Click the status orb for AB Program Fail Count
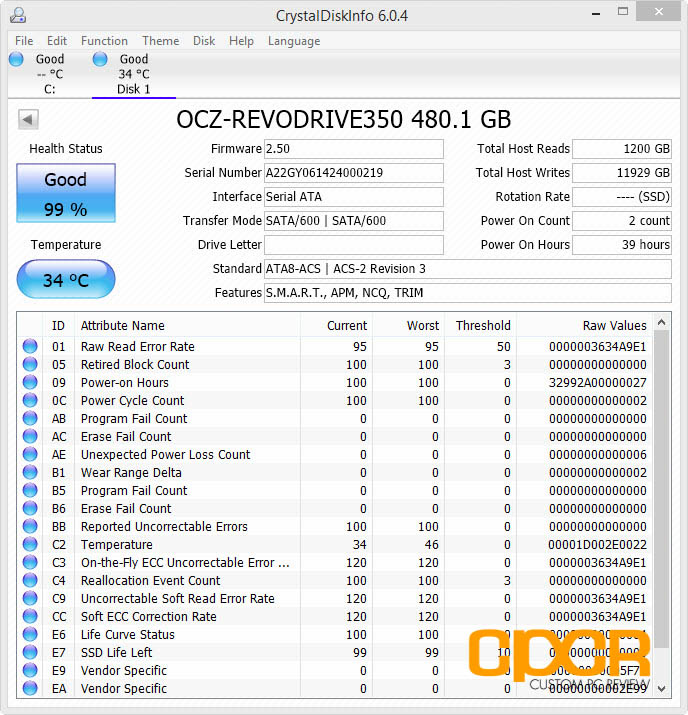Image resolution: width=688 pixels, height=715 pixels. (x=30, y=418)
